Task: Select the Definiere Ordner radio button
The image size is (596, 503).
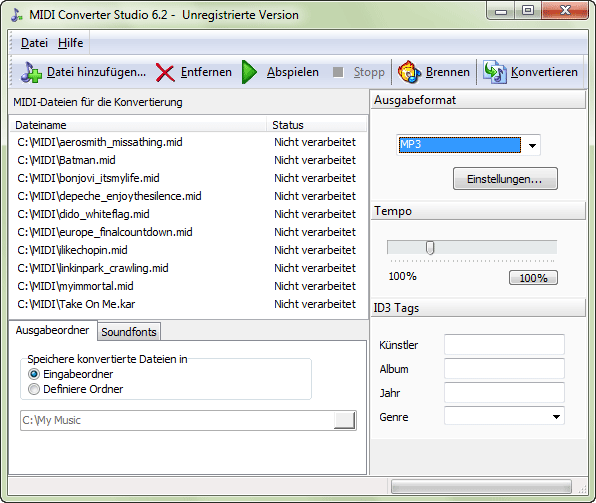Action: [x=34, y=389]
